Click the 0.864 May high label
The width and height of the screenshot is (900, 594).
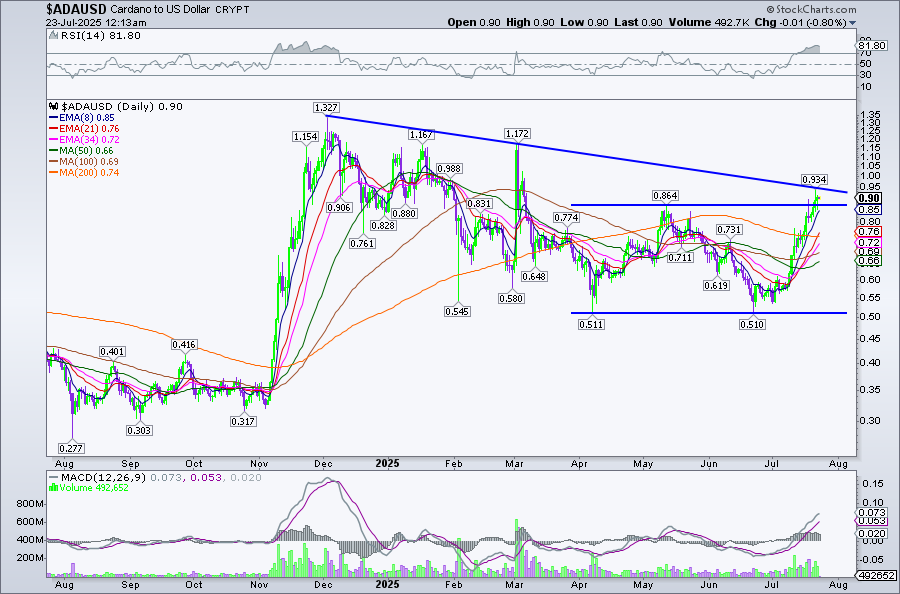[x=665, y=196]
